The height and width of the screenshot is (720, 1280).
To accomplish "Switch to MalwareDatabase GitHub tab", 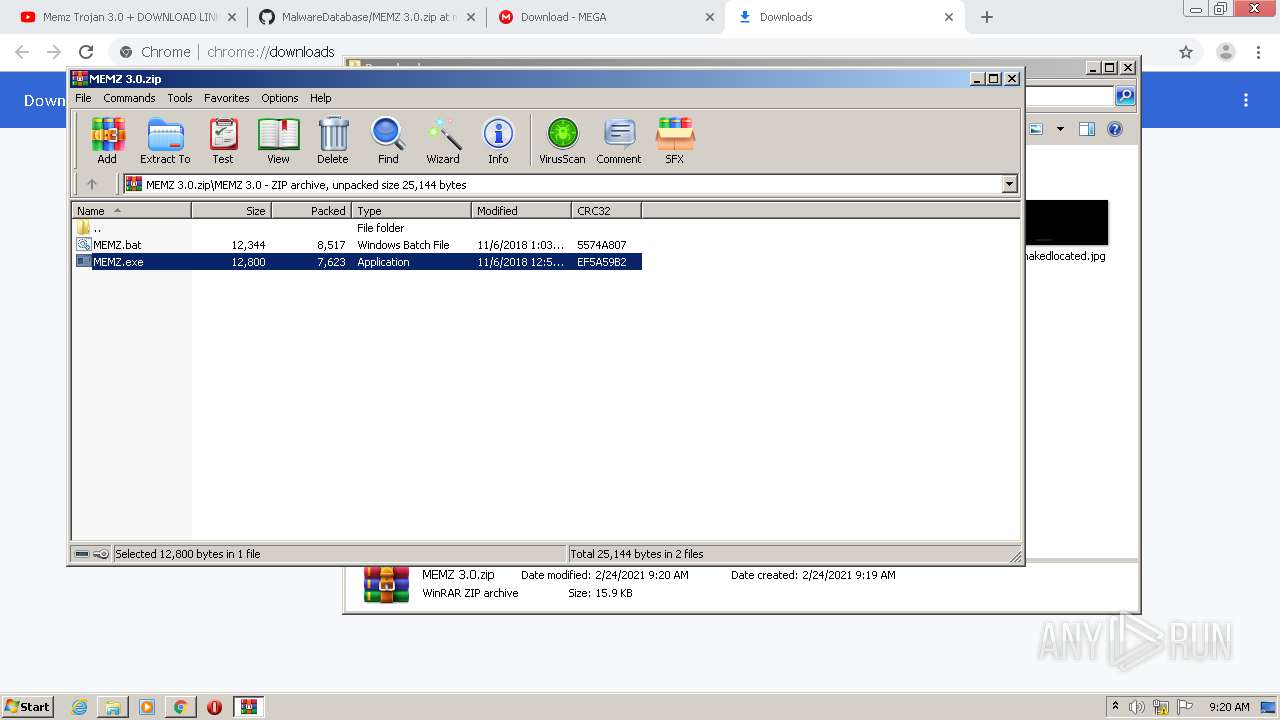I will click(x=366, y=17).
